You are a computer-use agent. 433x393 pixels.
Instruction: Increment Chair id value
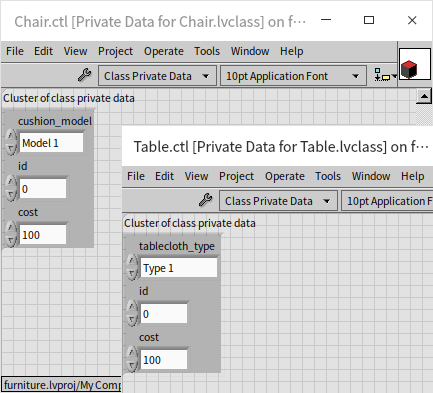pyautogui.click(x=11, y=182)
